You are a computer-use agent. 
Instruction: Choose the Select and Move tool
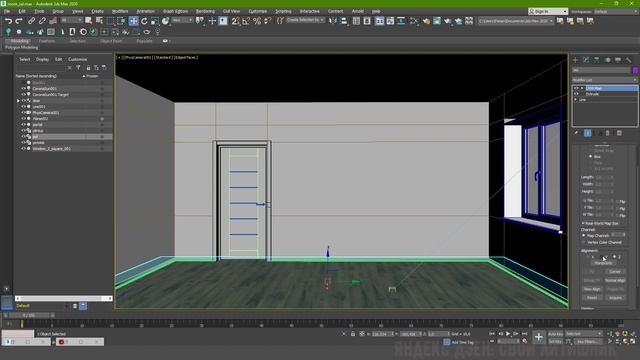point(133,21)
